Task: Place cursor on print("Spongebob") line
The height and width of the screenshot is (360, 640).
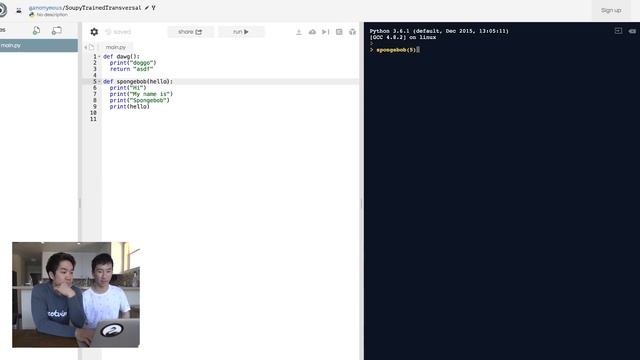Action: pos(139,100)
